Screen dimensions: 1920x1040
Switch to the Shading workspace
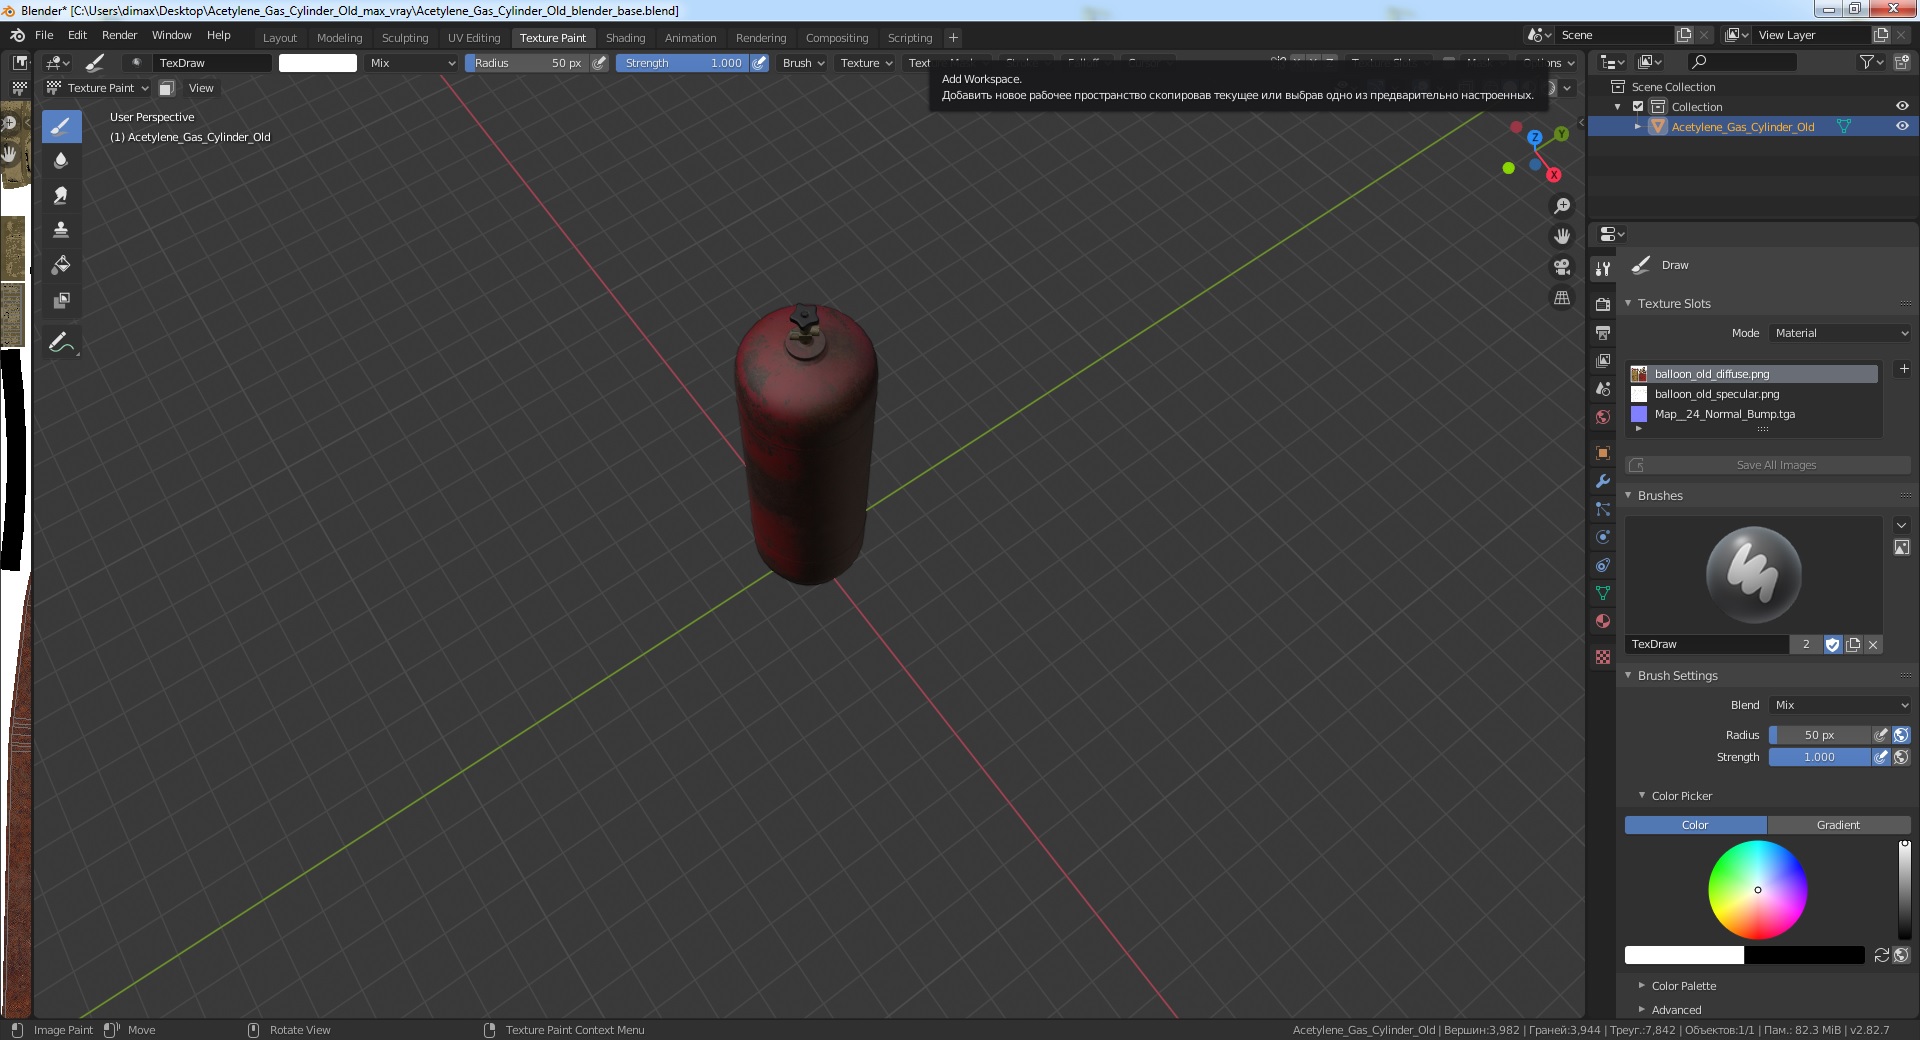pos(625,38)
